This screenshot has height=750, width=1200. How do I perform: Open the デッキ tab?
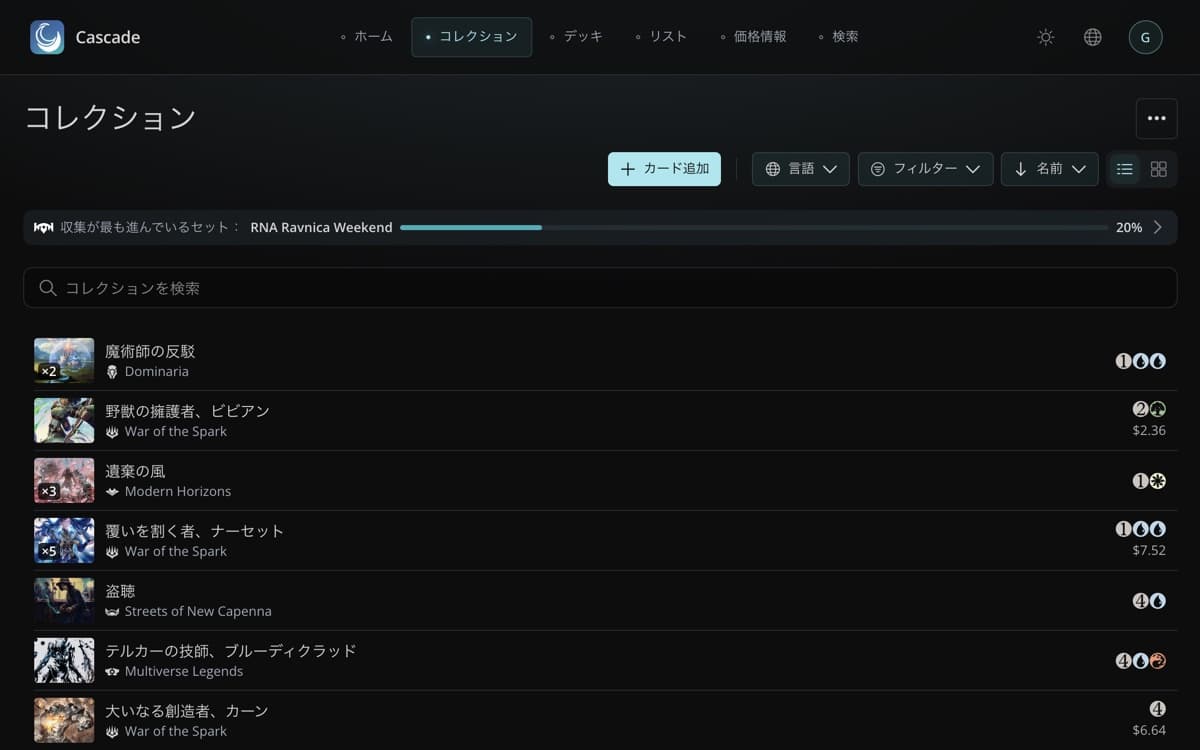pos(576,37)
